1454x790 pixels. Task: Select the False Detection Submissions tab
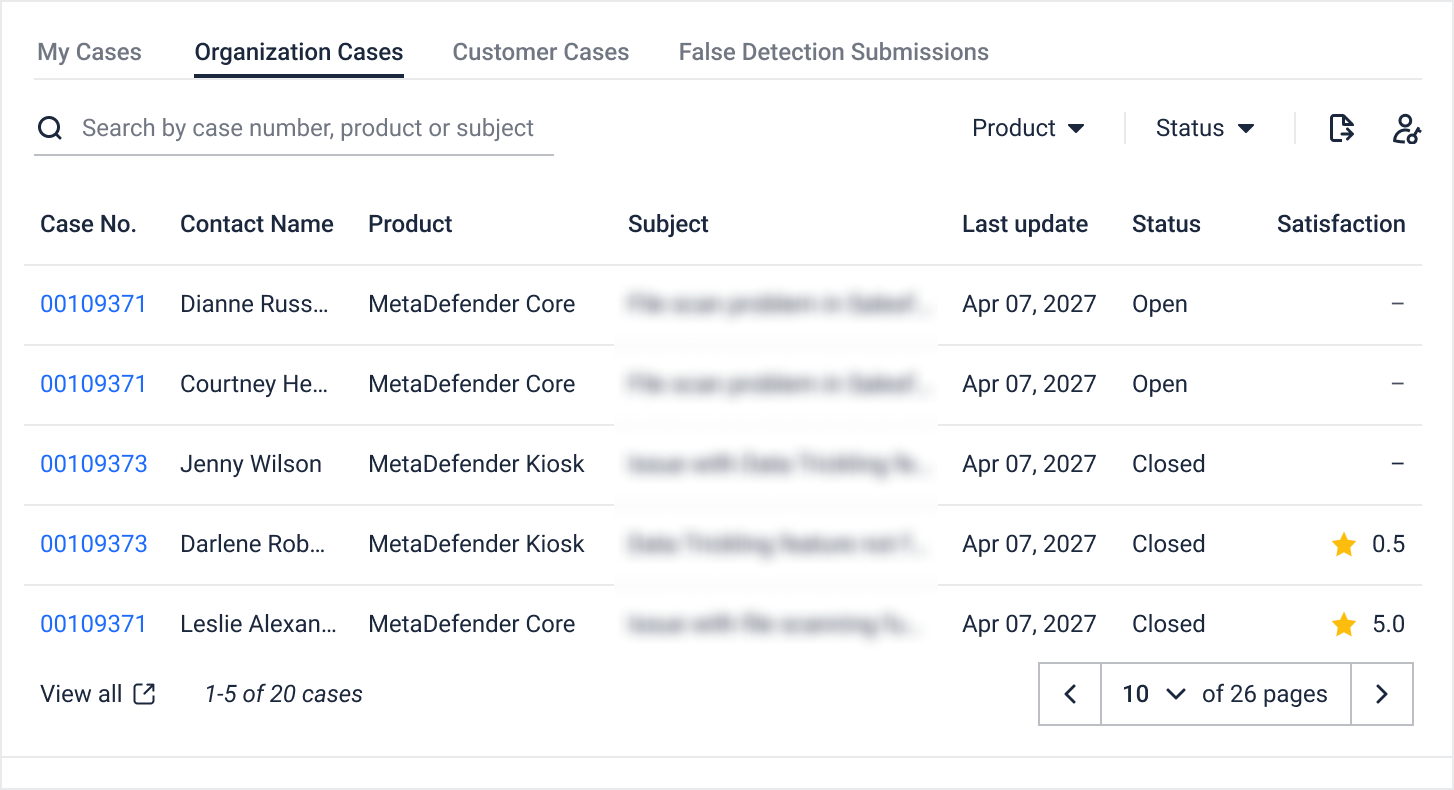(x=833, y=52)
